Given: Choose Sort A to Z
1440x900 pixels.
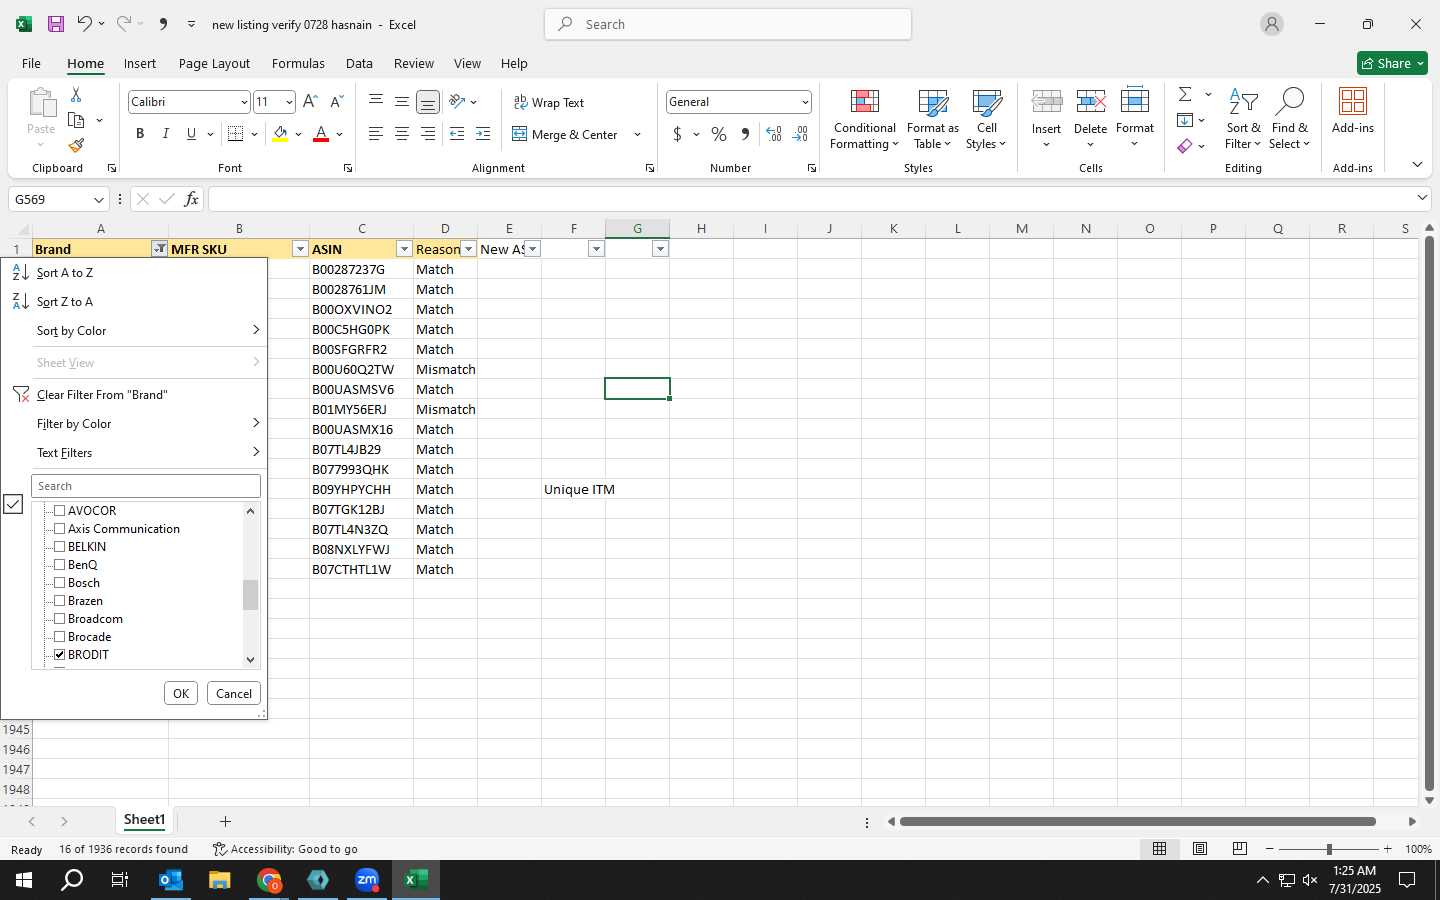Looking at the screenshot, I should 134,272.
